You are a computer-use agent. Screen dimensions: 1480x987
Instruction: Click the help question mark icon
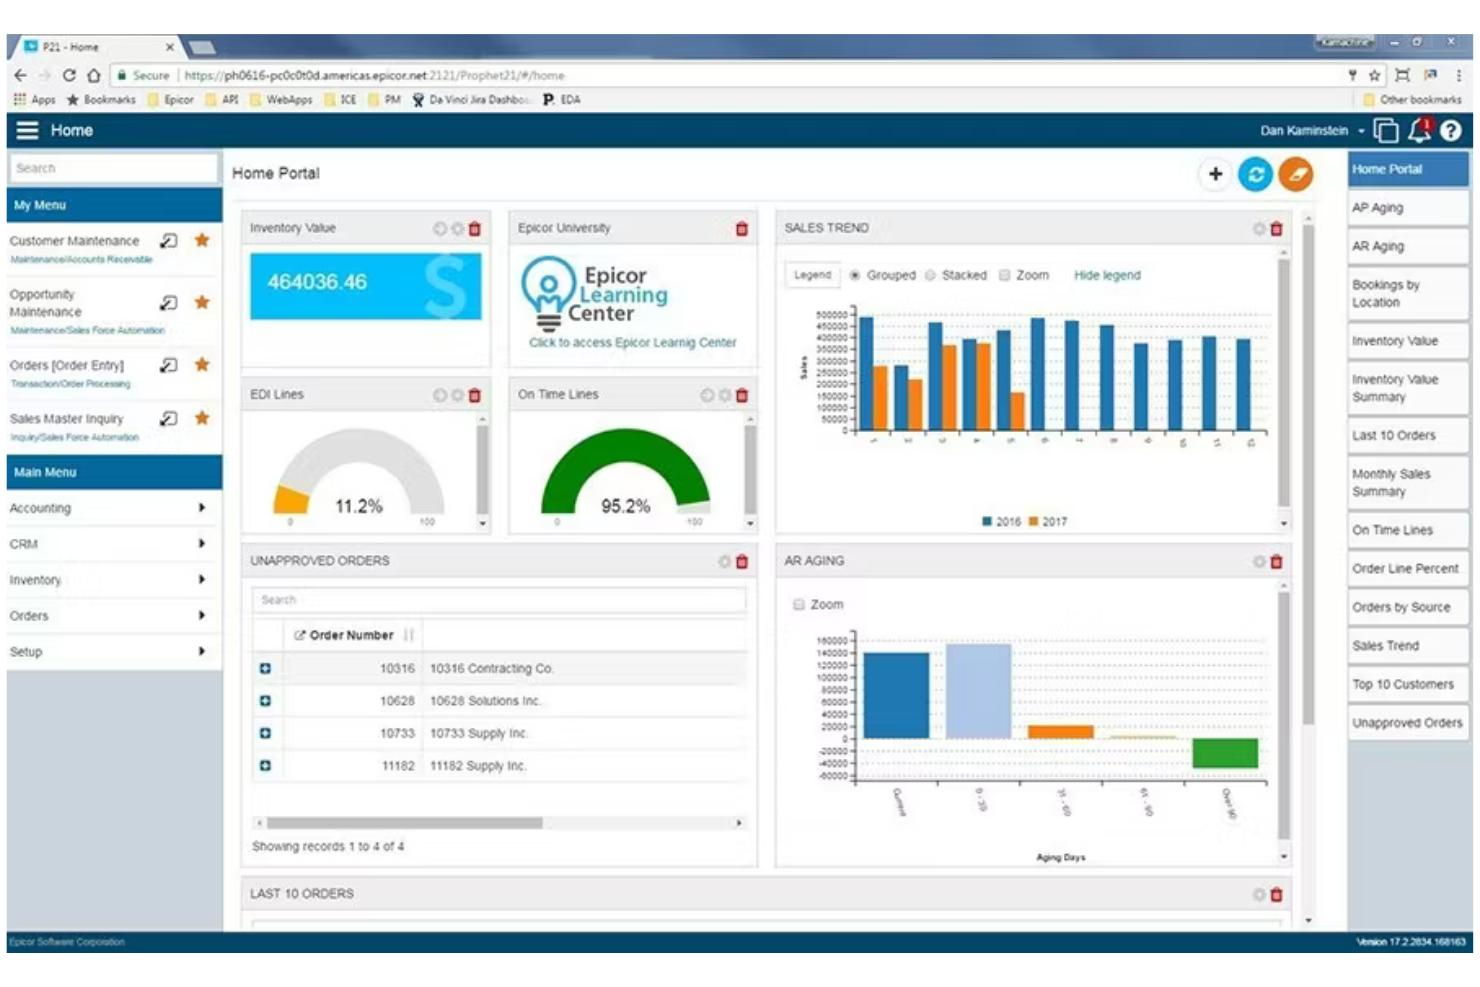1452,129
